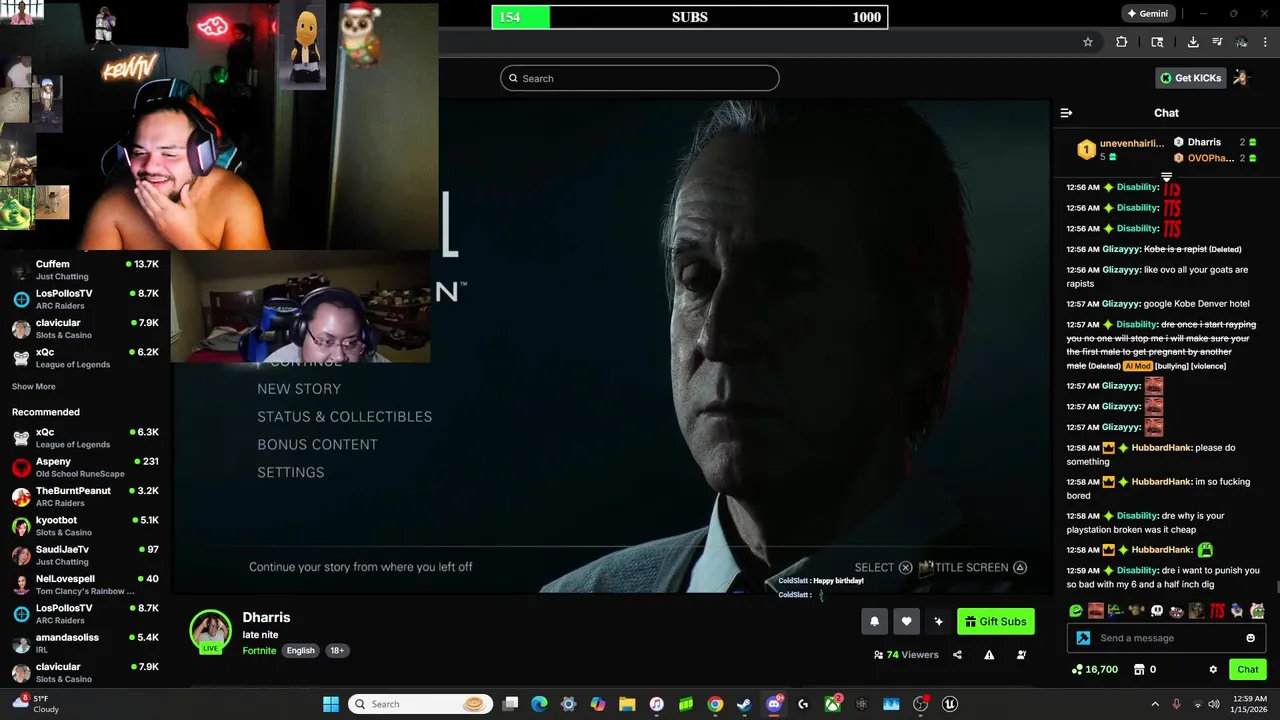1280x720 pixels.
Task: Select BONUS CONTENT in game menu
Action: tap(317, 445)
